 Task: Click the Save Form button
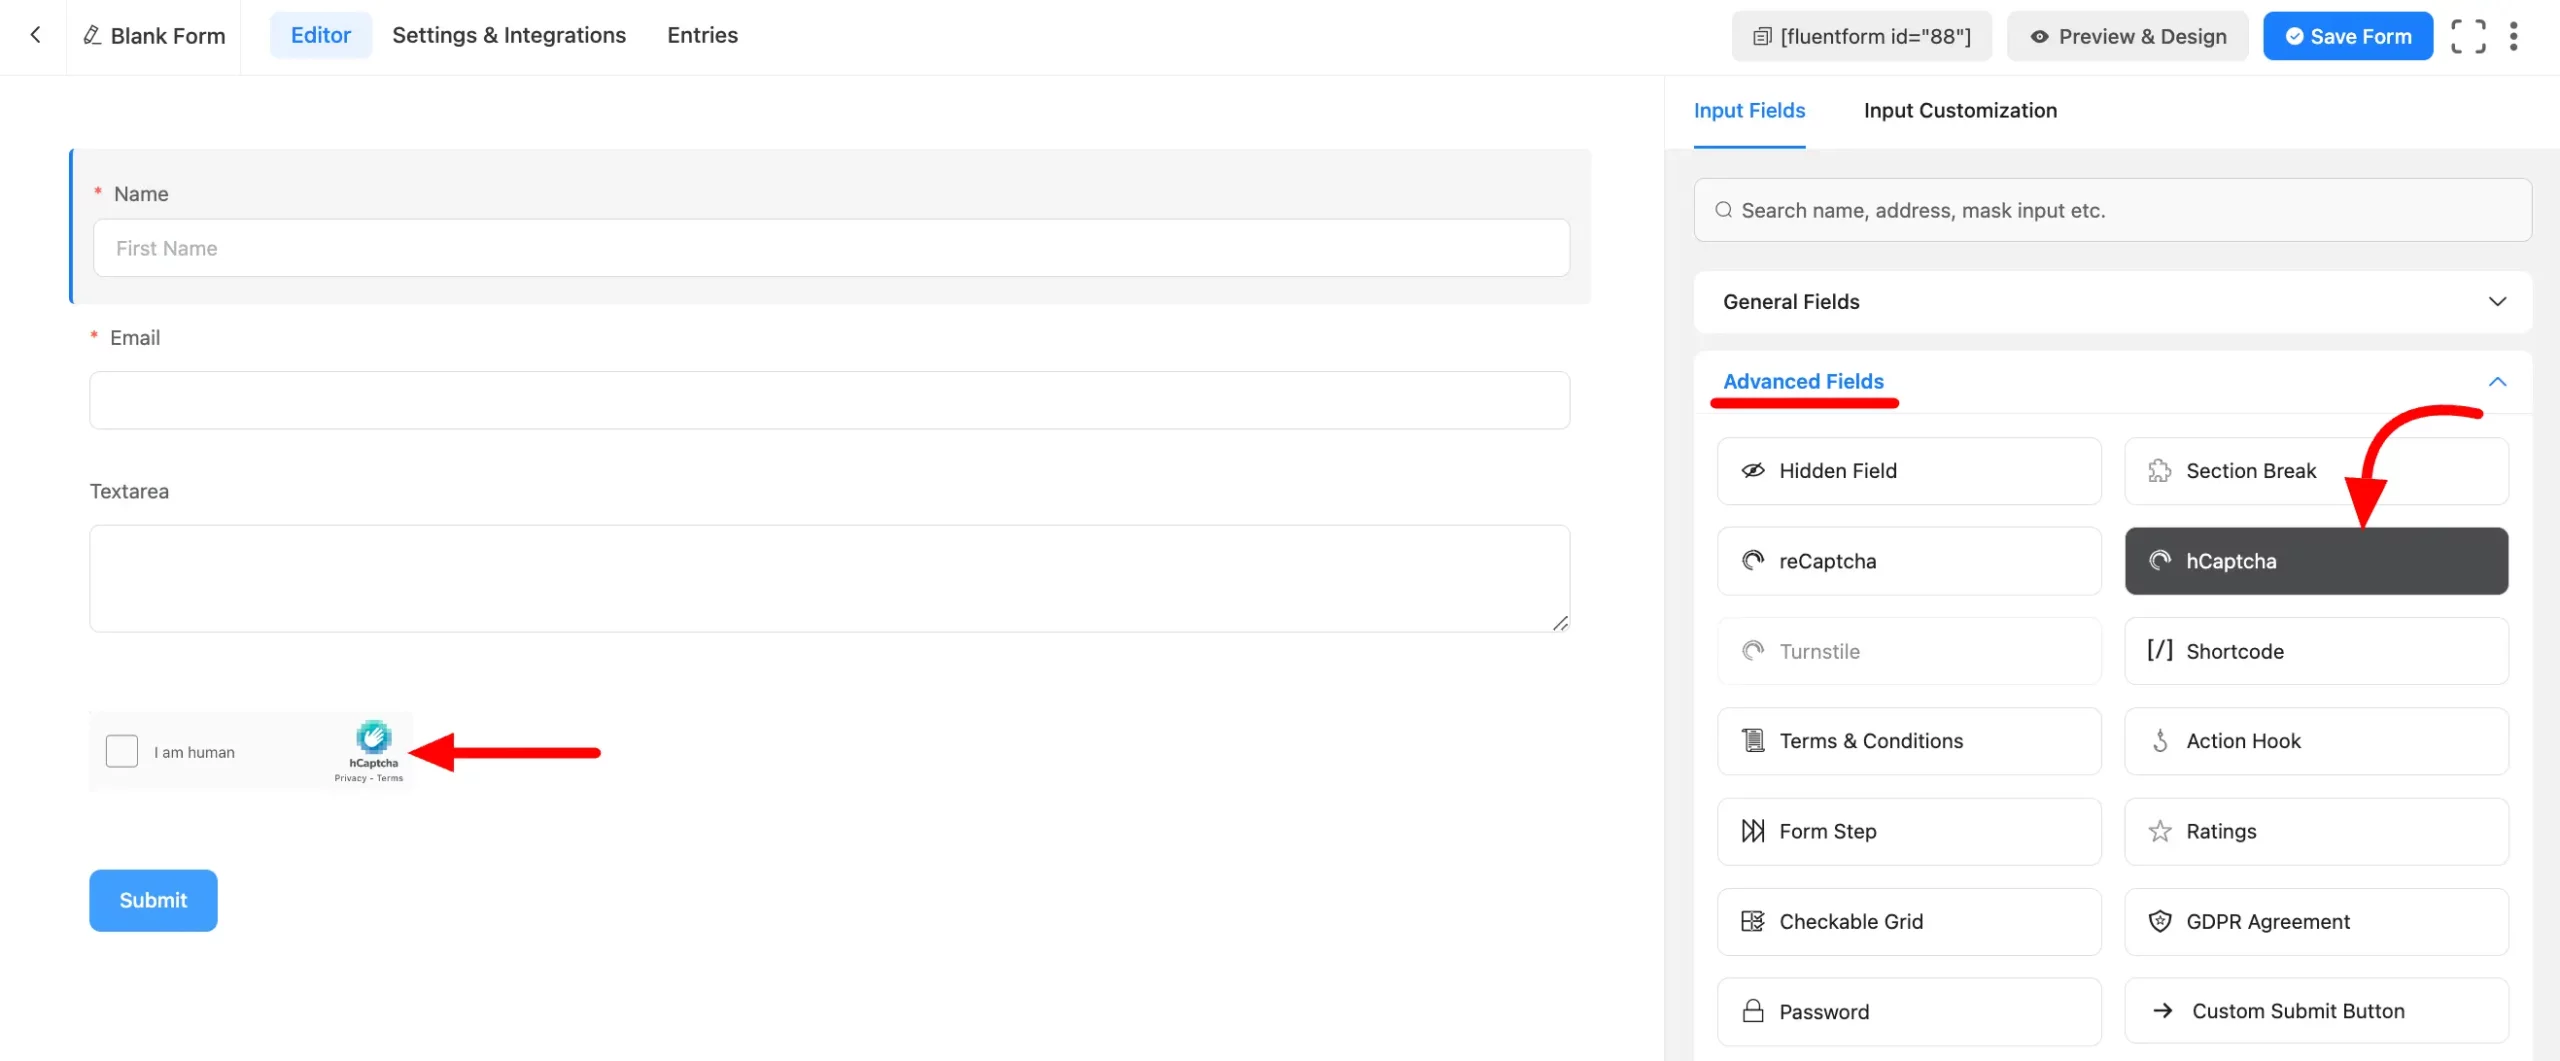click(2347, 36)
